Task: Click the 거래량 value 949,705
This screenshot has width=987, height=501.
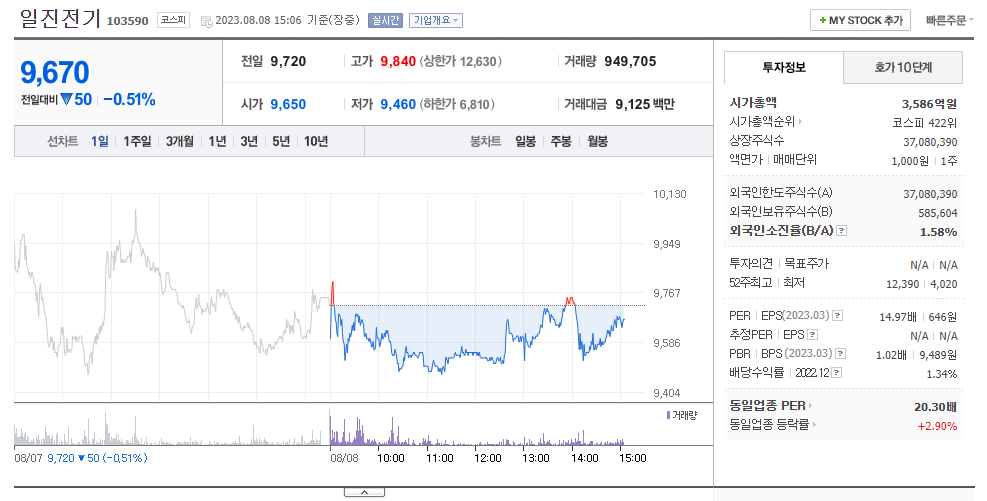Action: (630, 62)
